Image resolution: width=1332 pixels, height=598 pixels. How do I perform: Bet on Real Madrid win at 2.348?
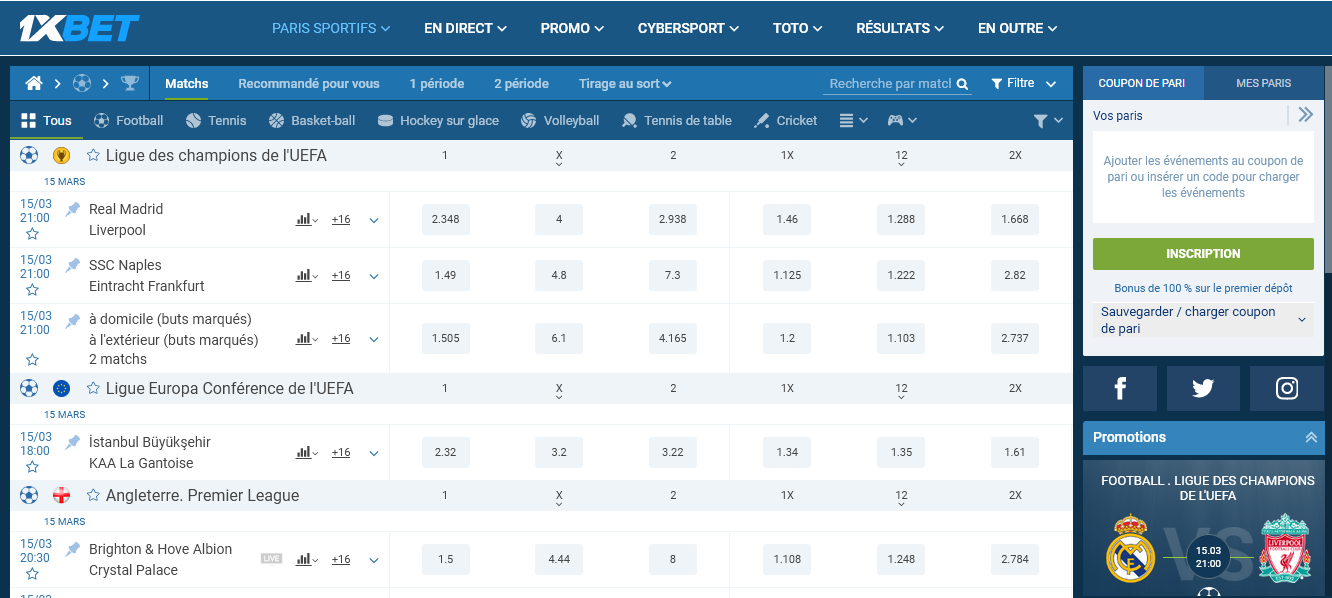446,219
